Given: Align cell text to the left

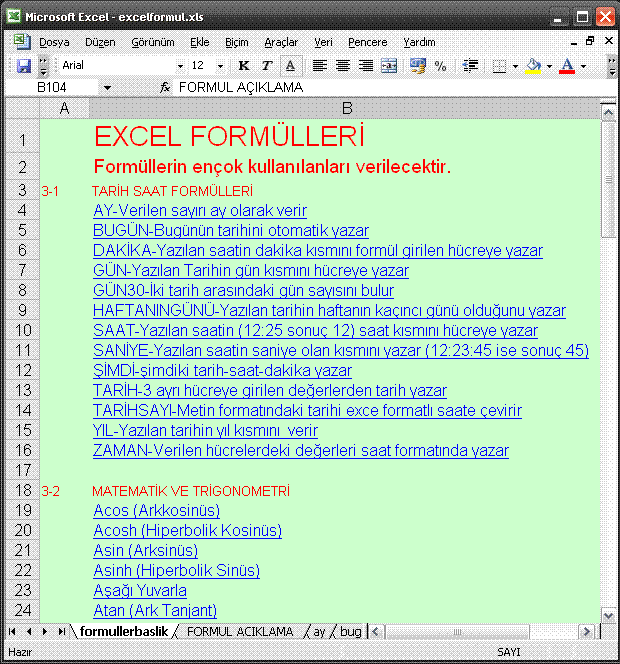Looking at the screenshot, I should point(319,66).
